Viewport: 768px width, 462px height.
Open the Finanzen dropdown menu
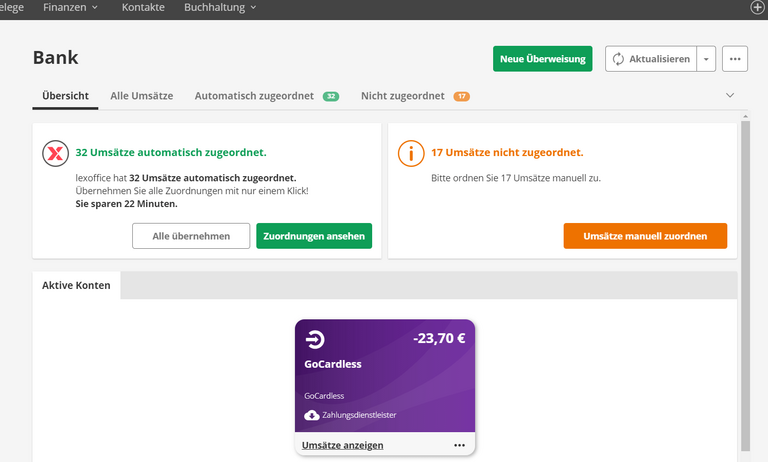[x=70, y=7]
